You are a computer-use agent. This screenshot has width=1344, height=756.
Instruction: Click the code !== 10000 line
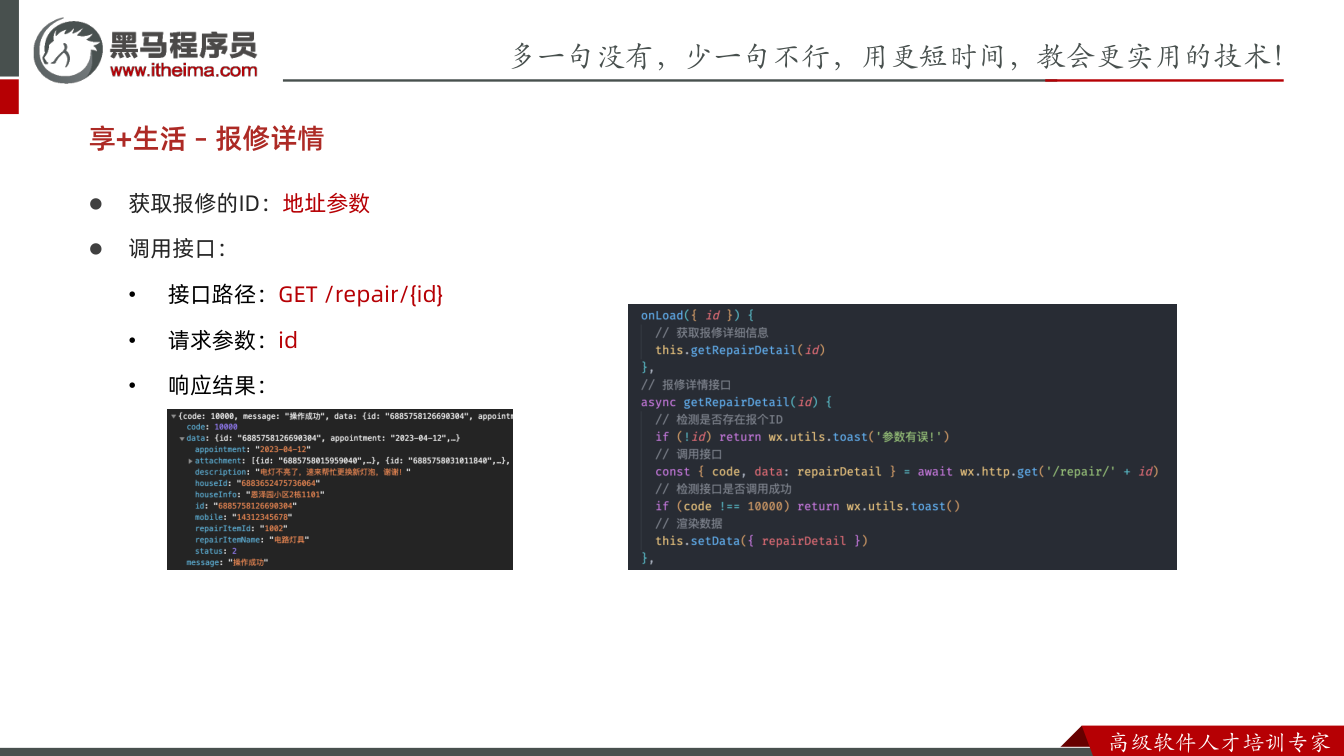point(807,506)
